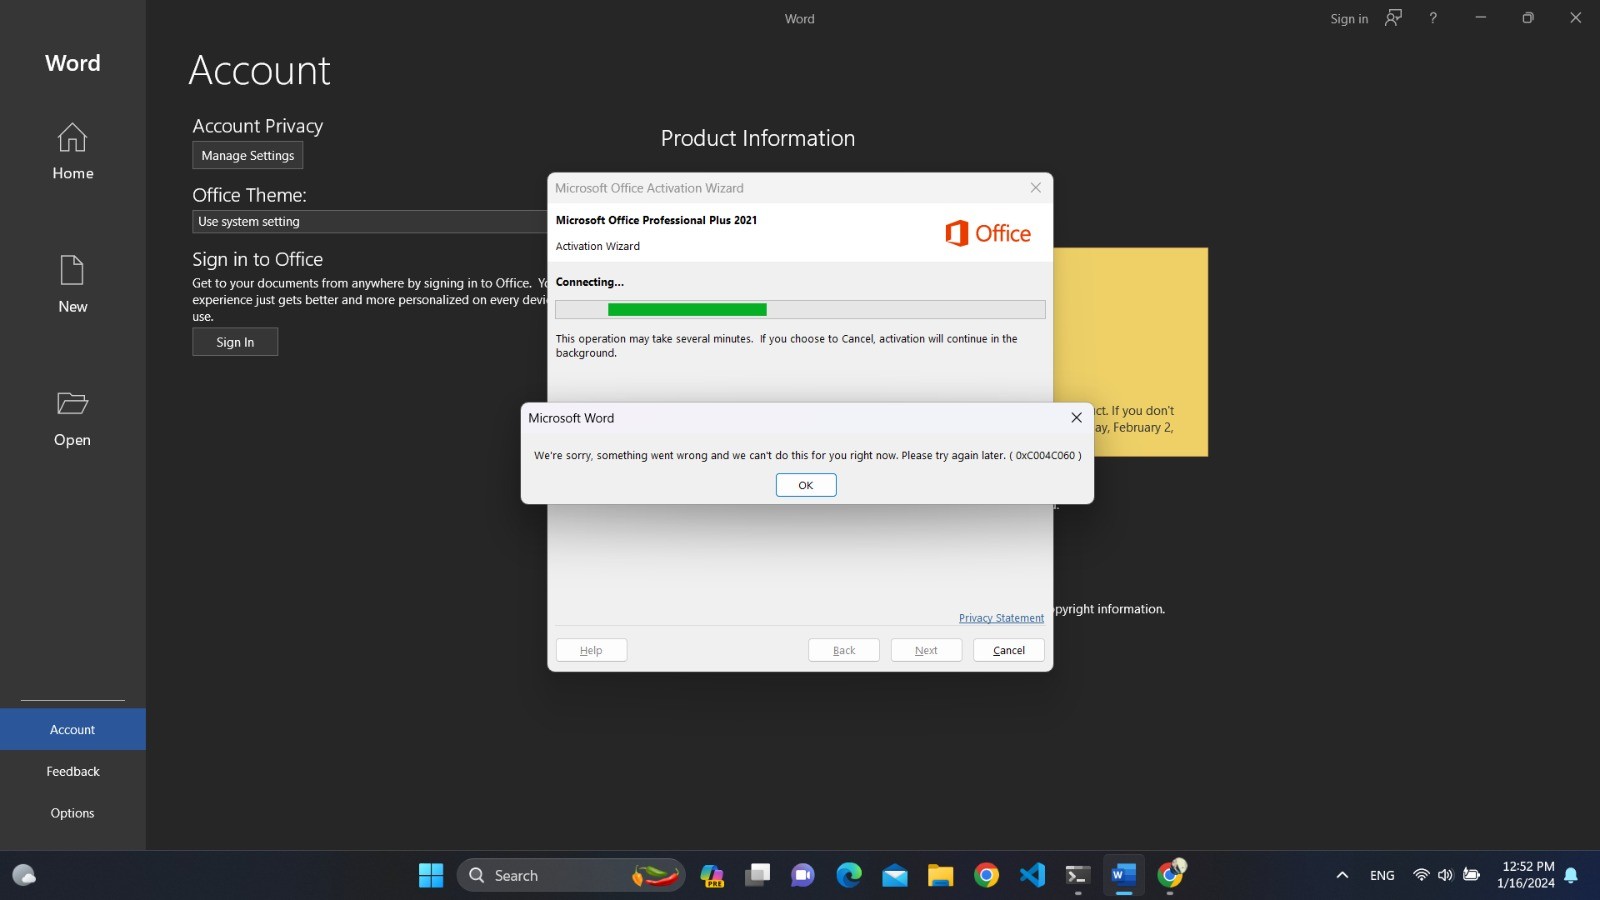Close the Office Activation Wizard window
This screenshot has width=1600, height=900.
(x=1036, y=188)
